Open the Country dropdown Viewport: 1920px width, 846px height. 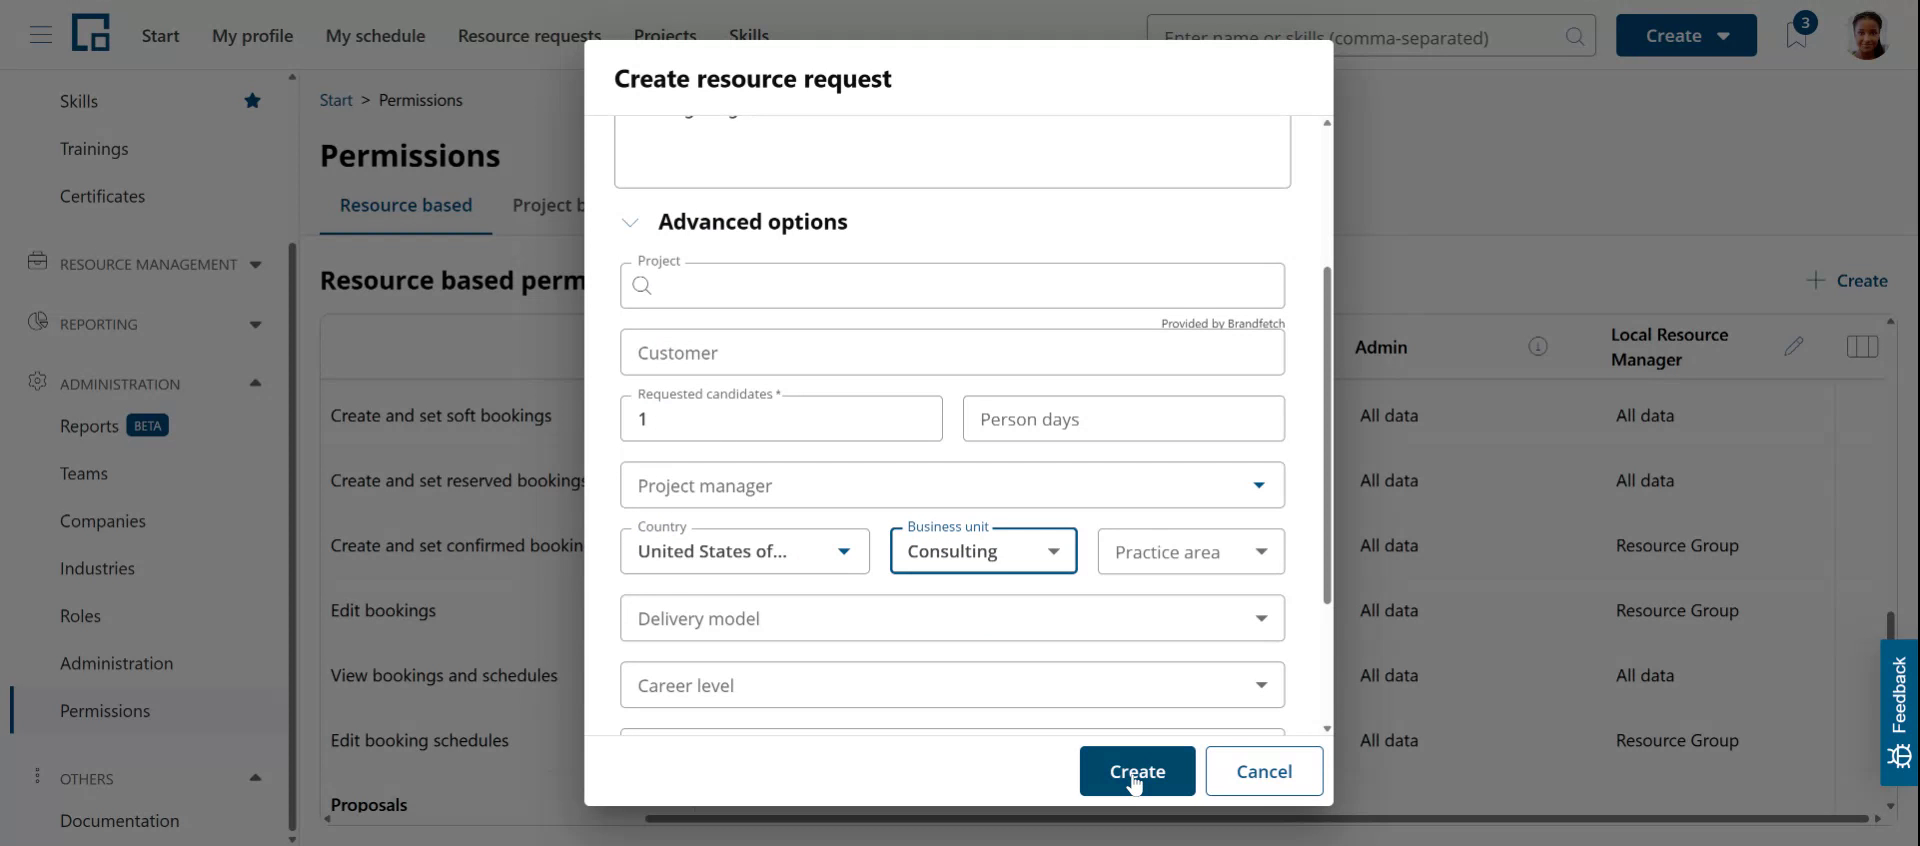coord(745,551)
